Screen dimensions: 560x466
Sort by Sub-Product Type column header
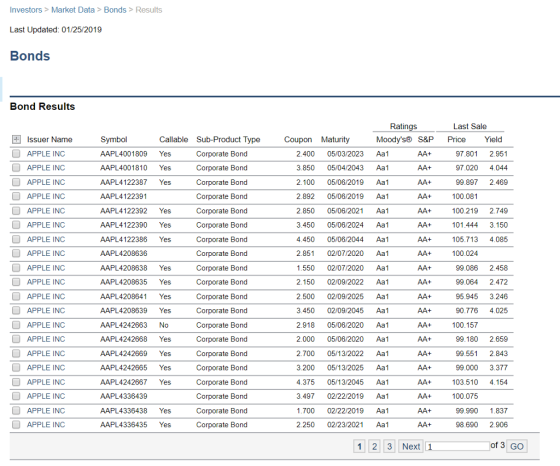tap(228, 140)
